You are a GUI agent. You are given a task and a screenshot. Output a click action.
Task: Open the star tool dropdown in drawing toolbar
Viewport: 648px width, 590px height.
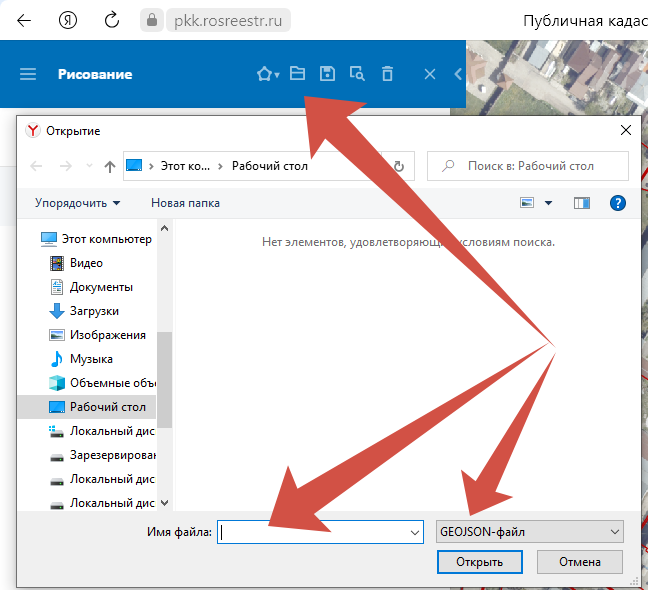coord(267,74)
